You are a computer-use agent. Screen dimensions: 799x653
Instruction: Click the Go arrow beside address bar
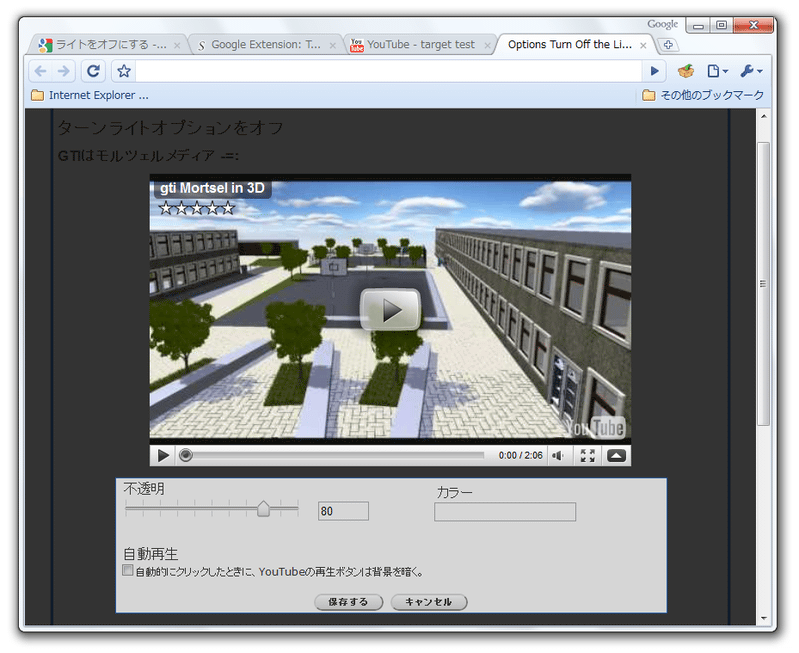(x=655, y=71)
